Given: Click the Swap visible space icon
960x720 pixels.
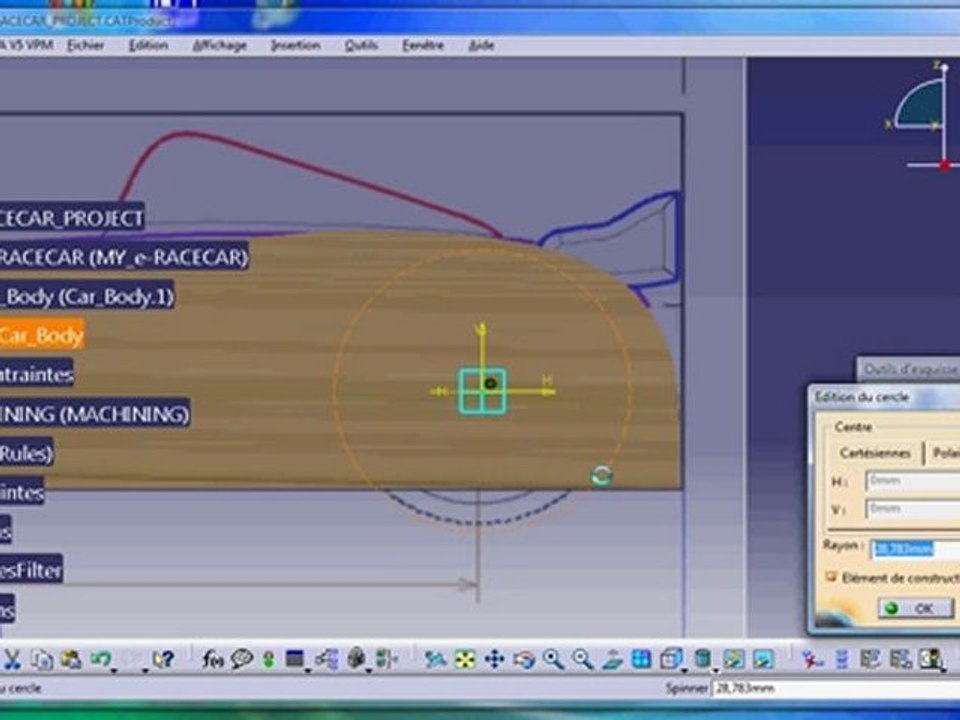Looking at the screenshot, I should pos(763,660).
